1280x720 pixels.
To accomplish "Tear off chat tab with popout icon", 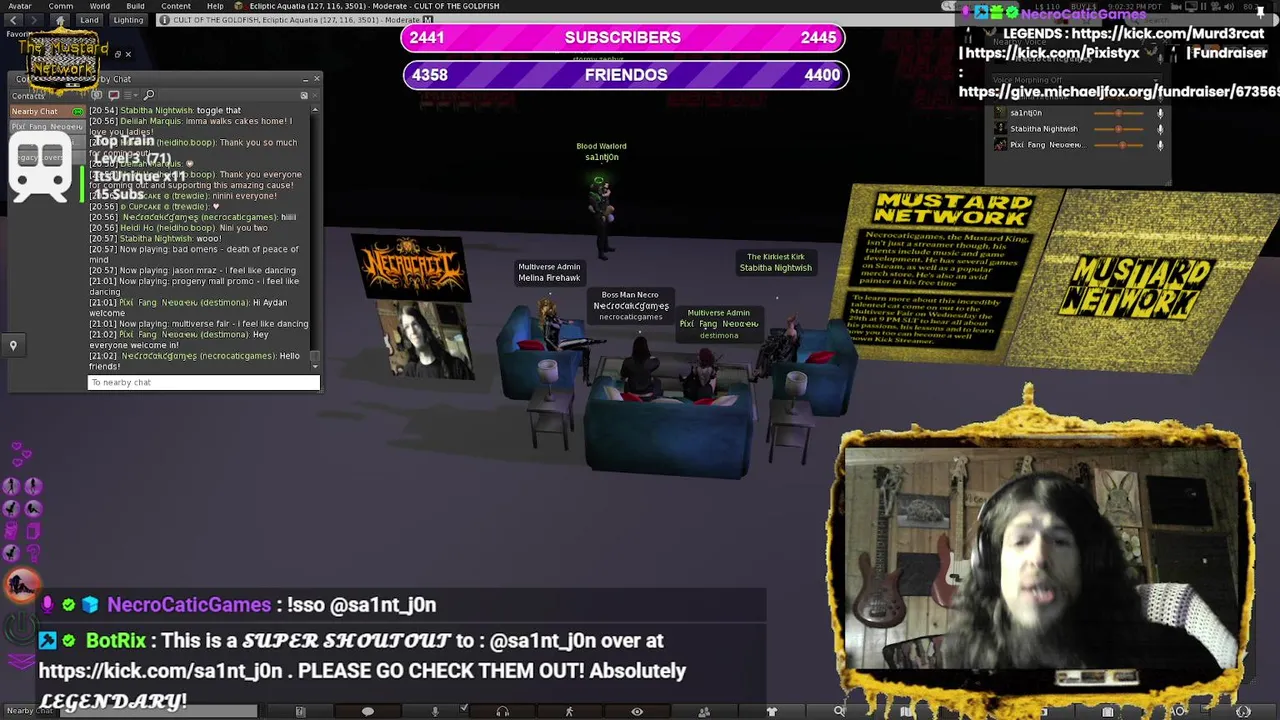I will 304,95.
